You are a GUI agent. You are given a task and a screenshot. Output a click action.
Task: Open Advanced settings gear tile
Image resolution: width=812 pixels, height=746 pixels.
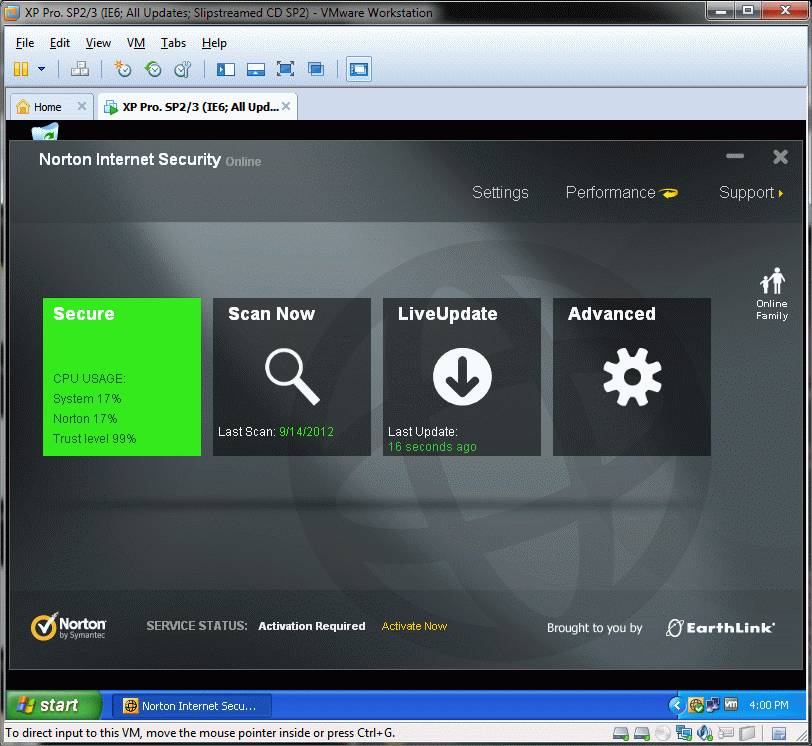[x=631, y=376]
